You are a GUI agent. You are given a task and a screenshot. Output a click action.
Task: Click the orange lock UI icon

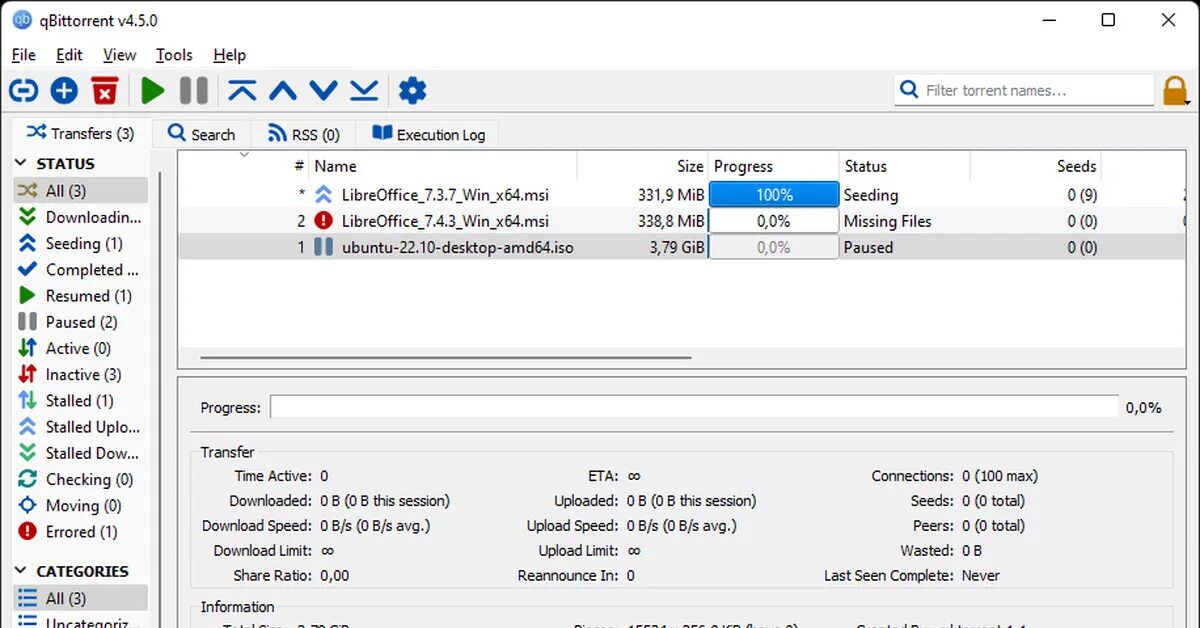[x=1175, y=91]
